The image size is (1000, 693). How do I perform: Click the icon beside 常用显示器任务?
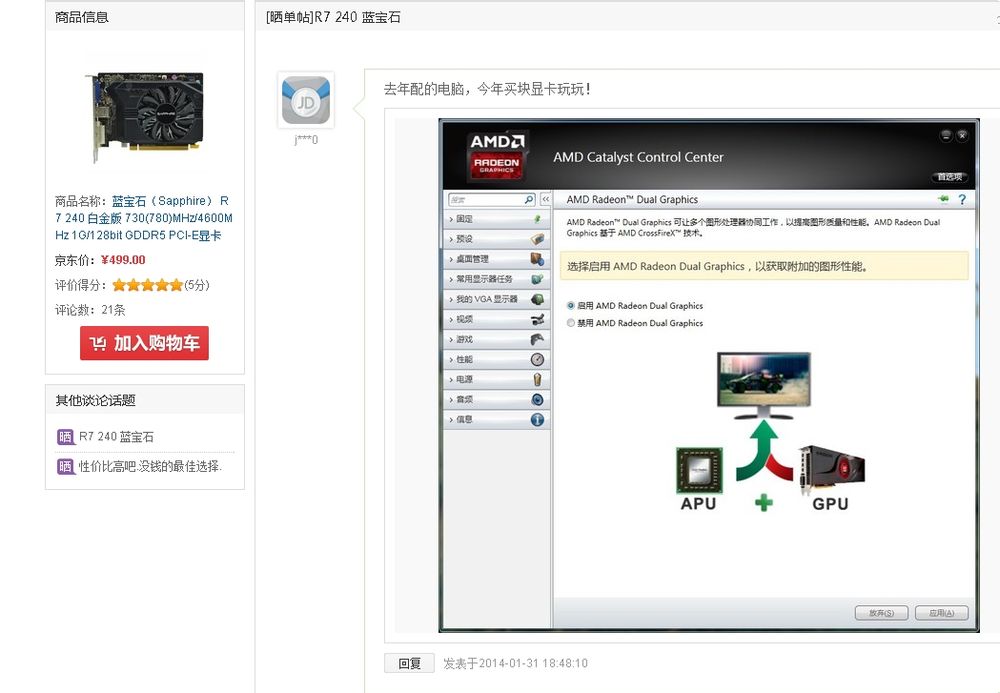point(537,279)
